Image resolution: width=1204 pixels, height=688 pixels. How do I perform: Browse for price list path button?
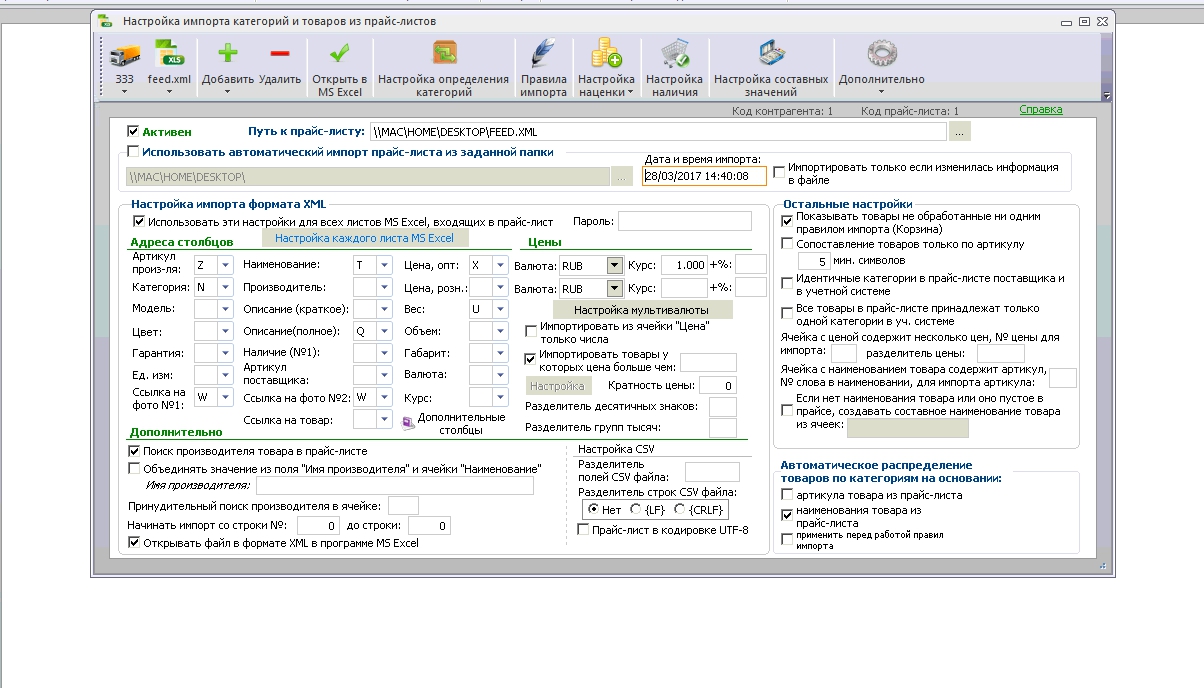pyautogui.click(x=959, y=131)
